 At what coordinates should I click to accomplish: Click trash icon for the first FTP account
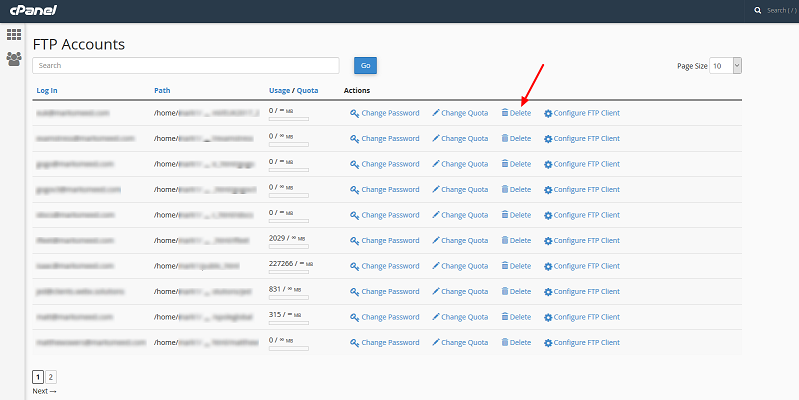[x=505, y=113]
